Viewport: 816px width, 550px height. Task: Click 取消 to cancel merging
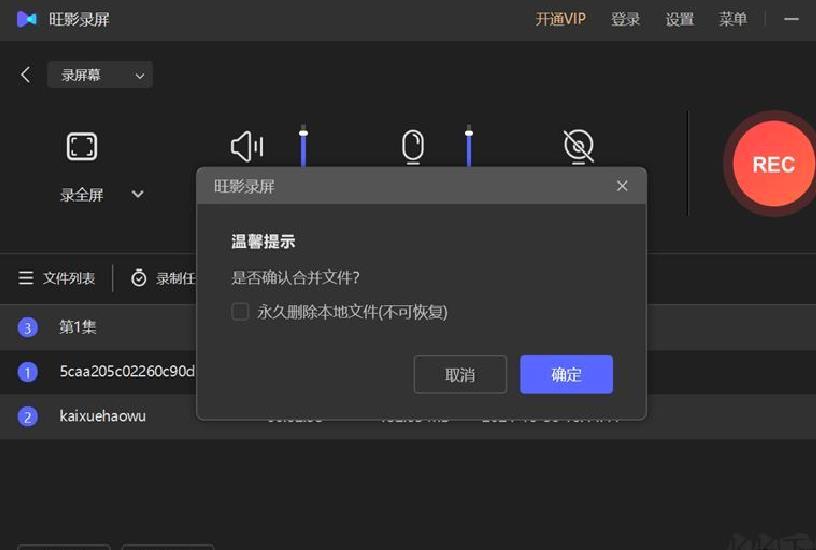point(460,375)
